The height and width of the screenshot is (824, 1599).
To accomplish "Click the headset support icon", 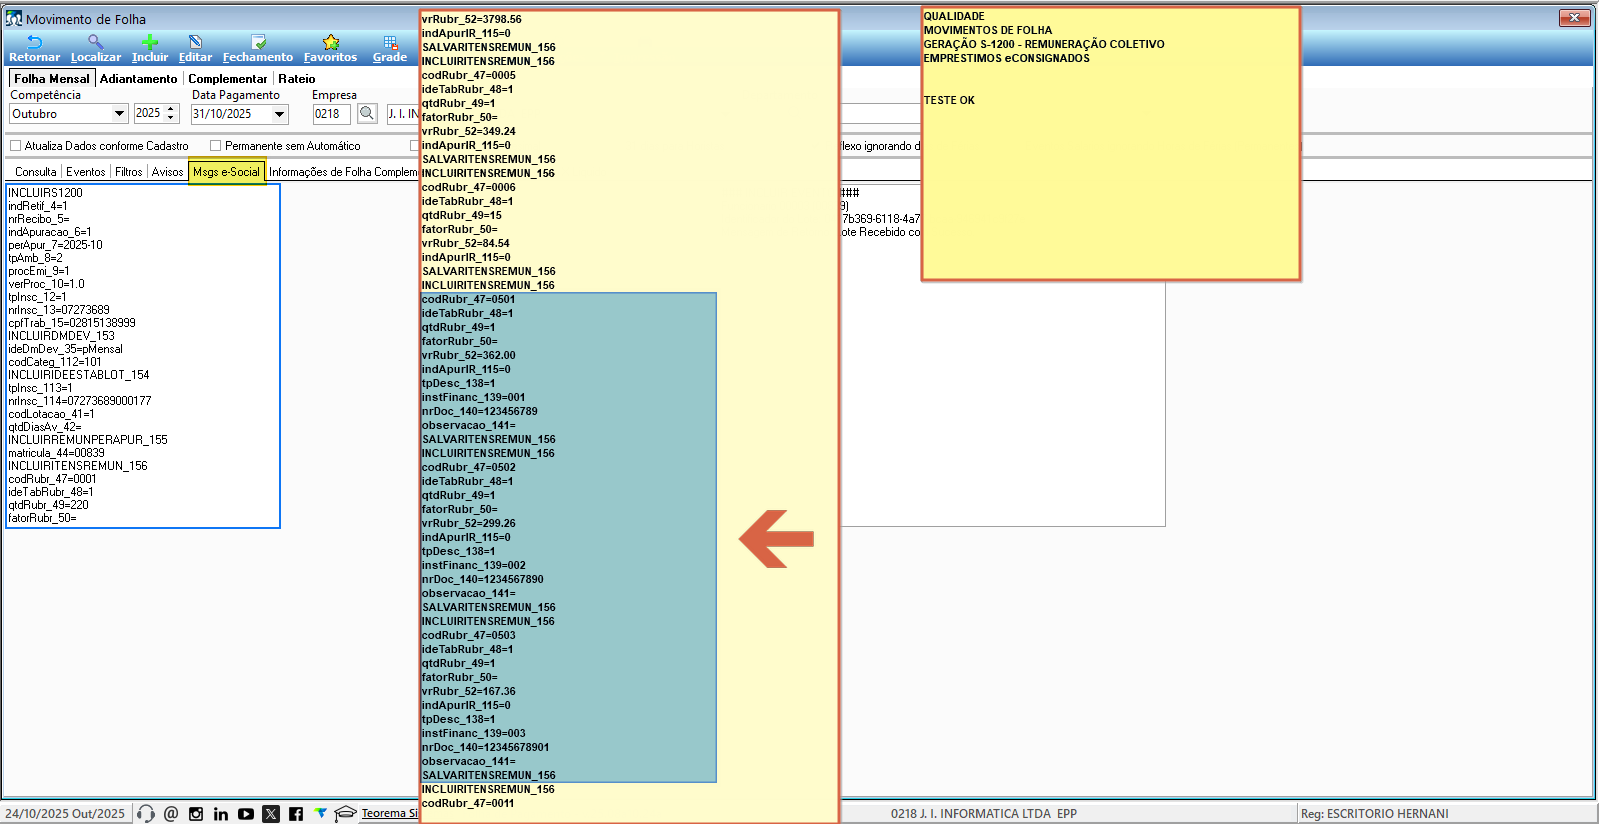I will tap(146, 814).
